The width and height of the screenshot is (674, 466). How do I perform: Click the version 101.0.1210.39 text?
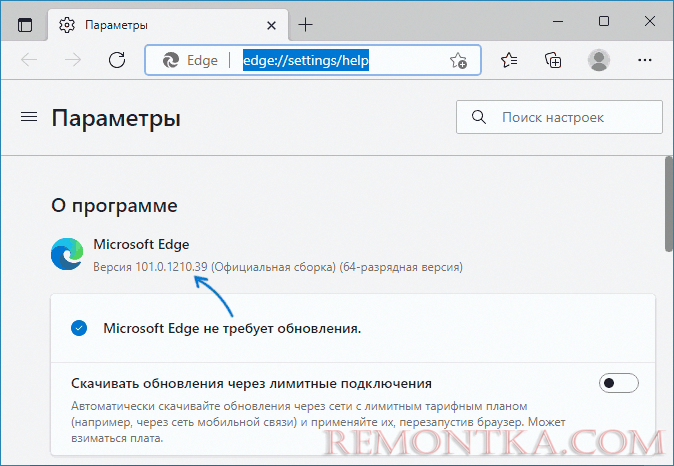click(x=172, y=267)
